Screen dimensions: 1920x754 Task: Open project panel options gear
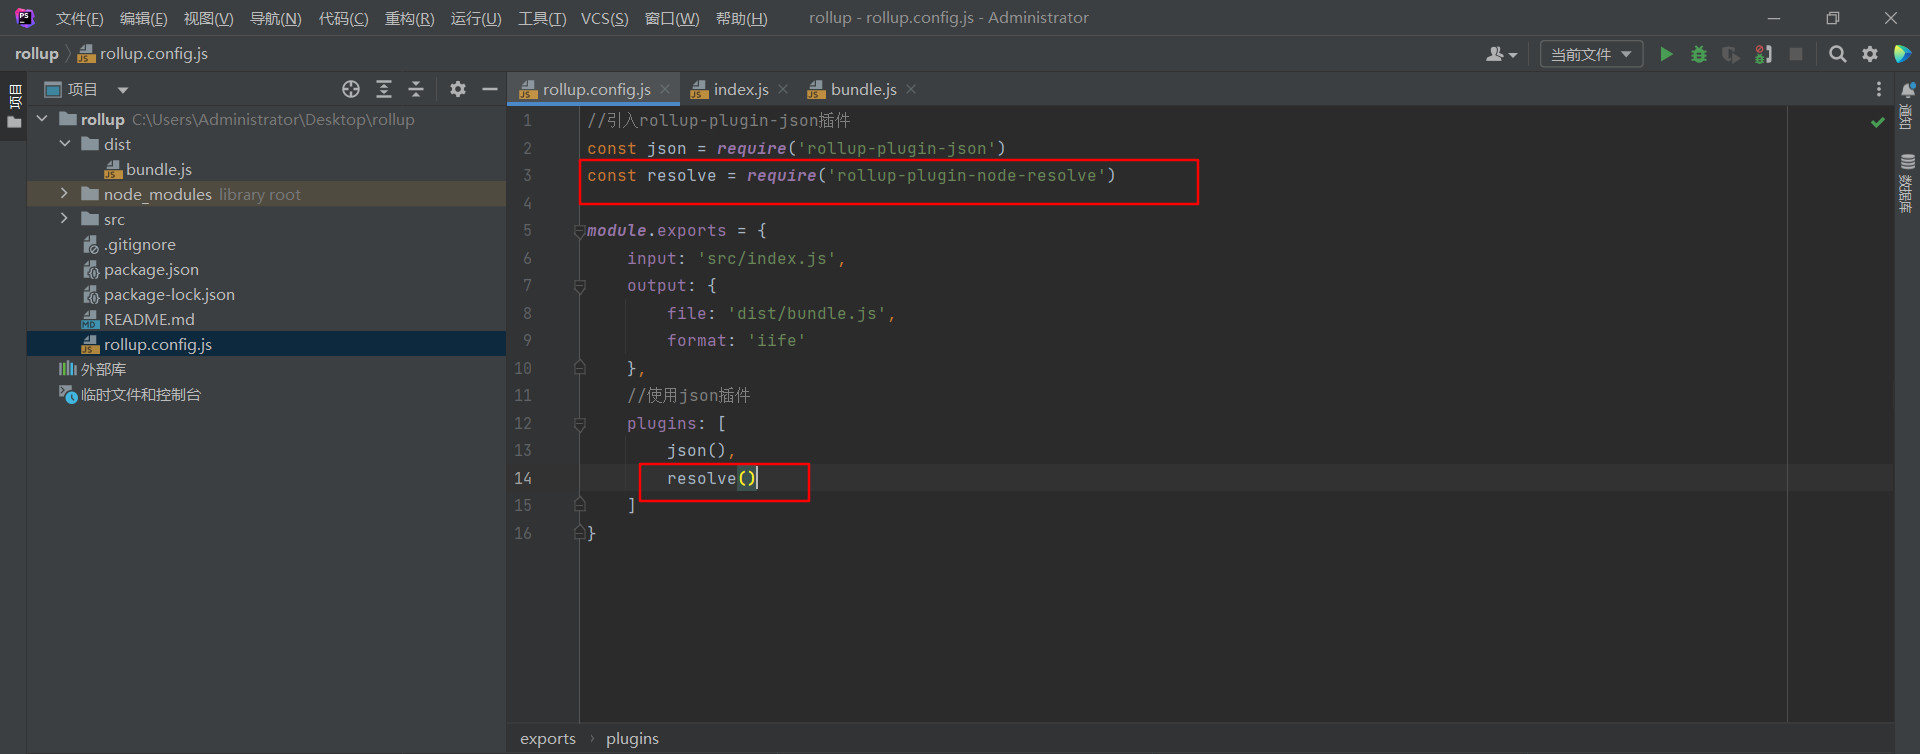tap(458, 89)
